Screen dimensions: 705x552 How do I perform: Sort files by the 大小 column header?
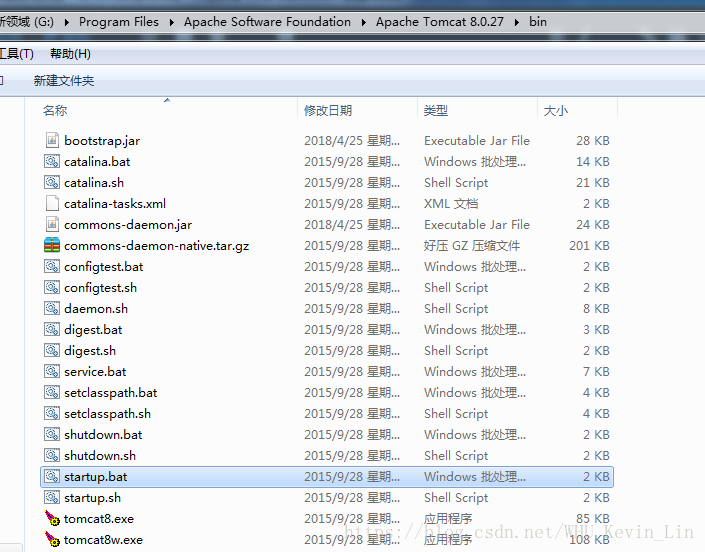pos(555,111)
